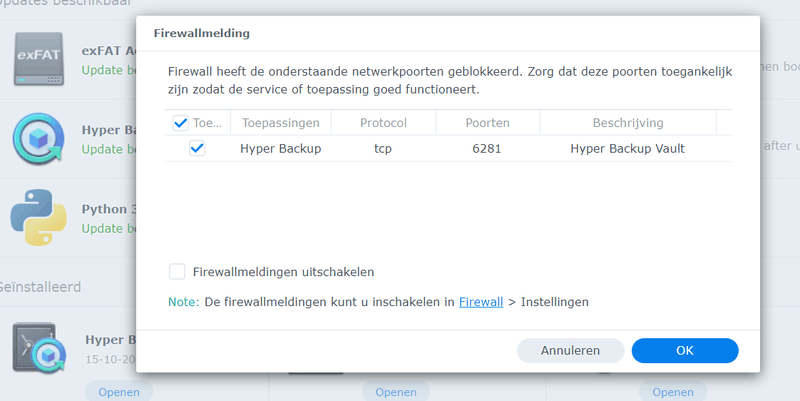The width and height of the screenshot is (800, 401).
Task: Click the Firewallmelding dialog title
Action: [x=202, y=33]
